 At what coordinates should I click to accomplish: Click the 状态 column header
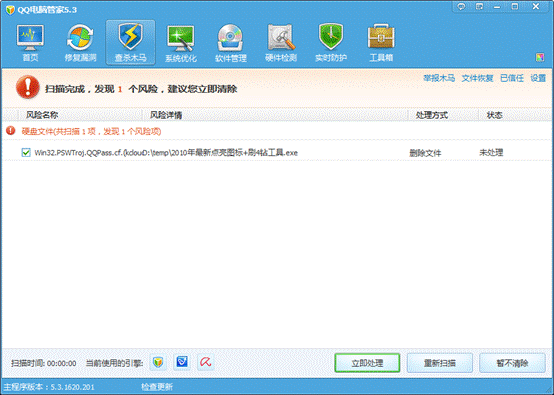pyautogui.click(x=494, y=115)
